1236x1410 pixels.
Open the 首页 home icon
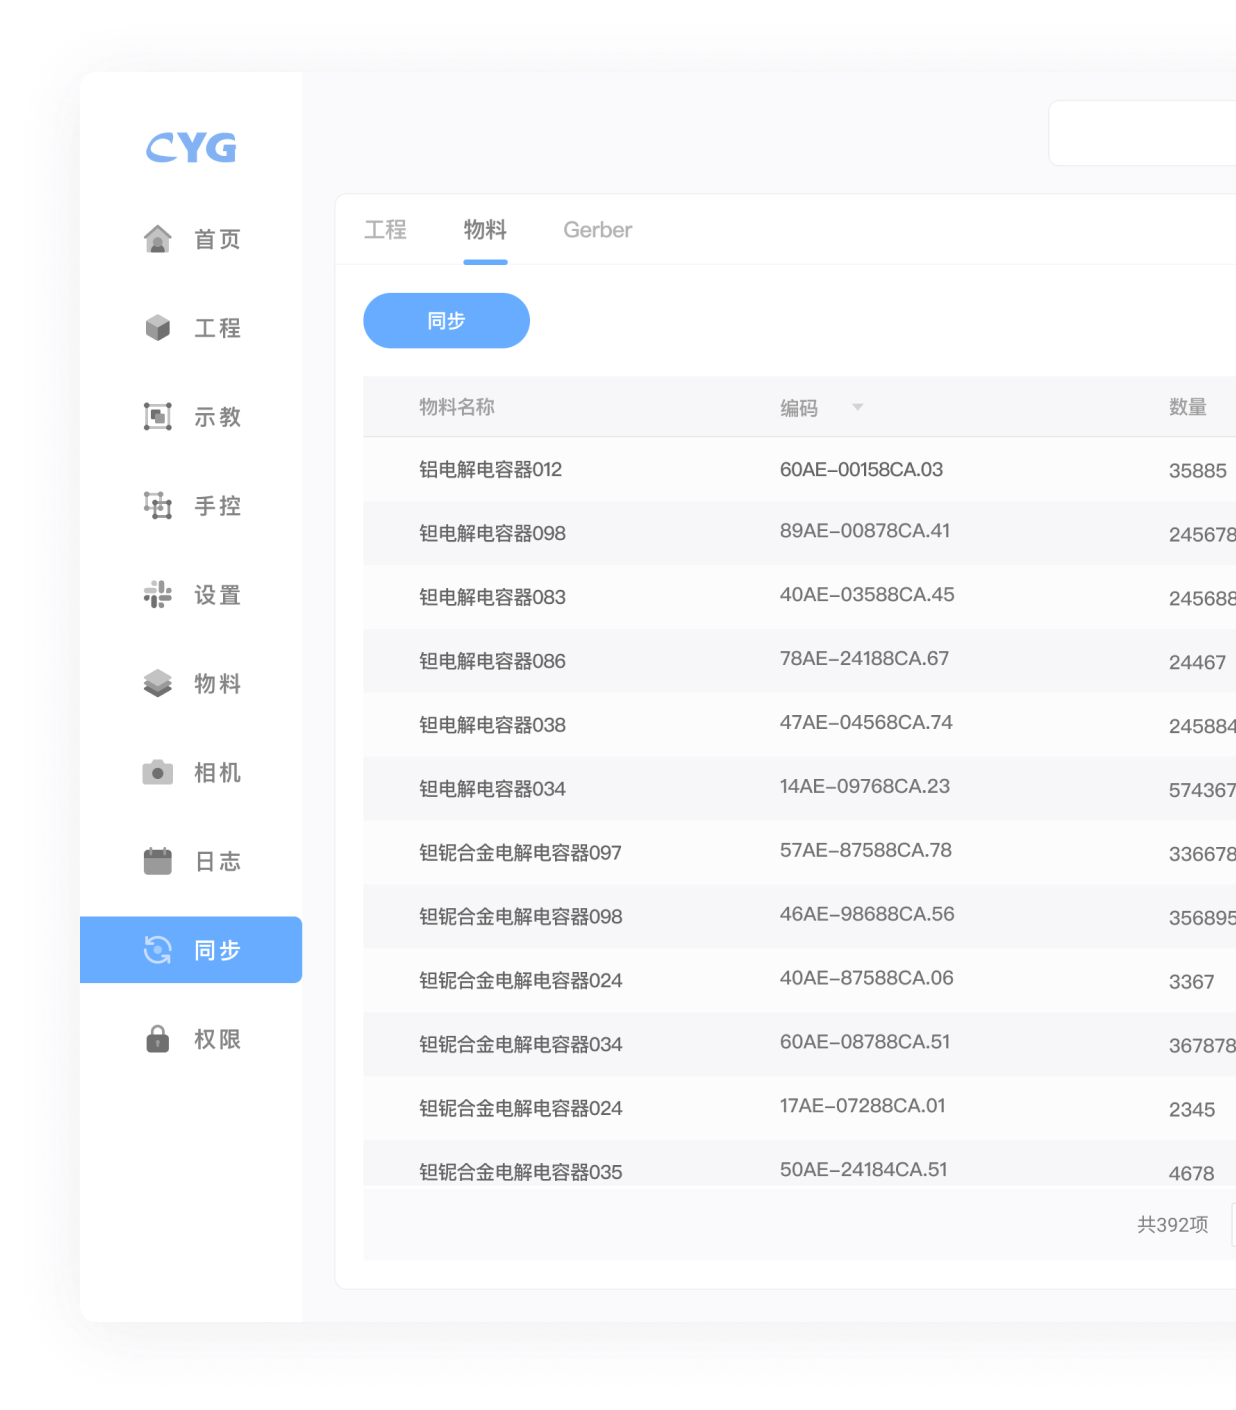pyautogui.click(x=158, y=239)
